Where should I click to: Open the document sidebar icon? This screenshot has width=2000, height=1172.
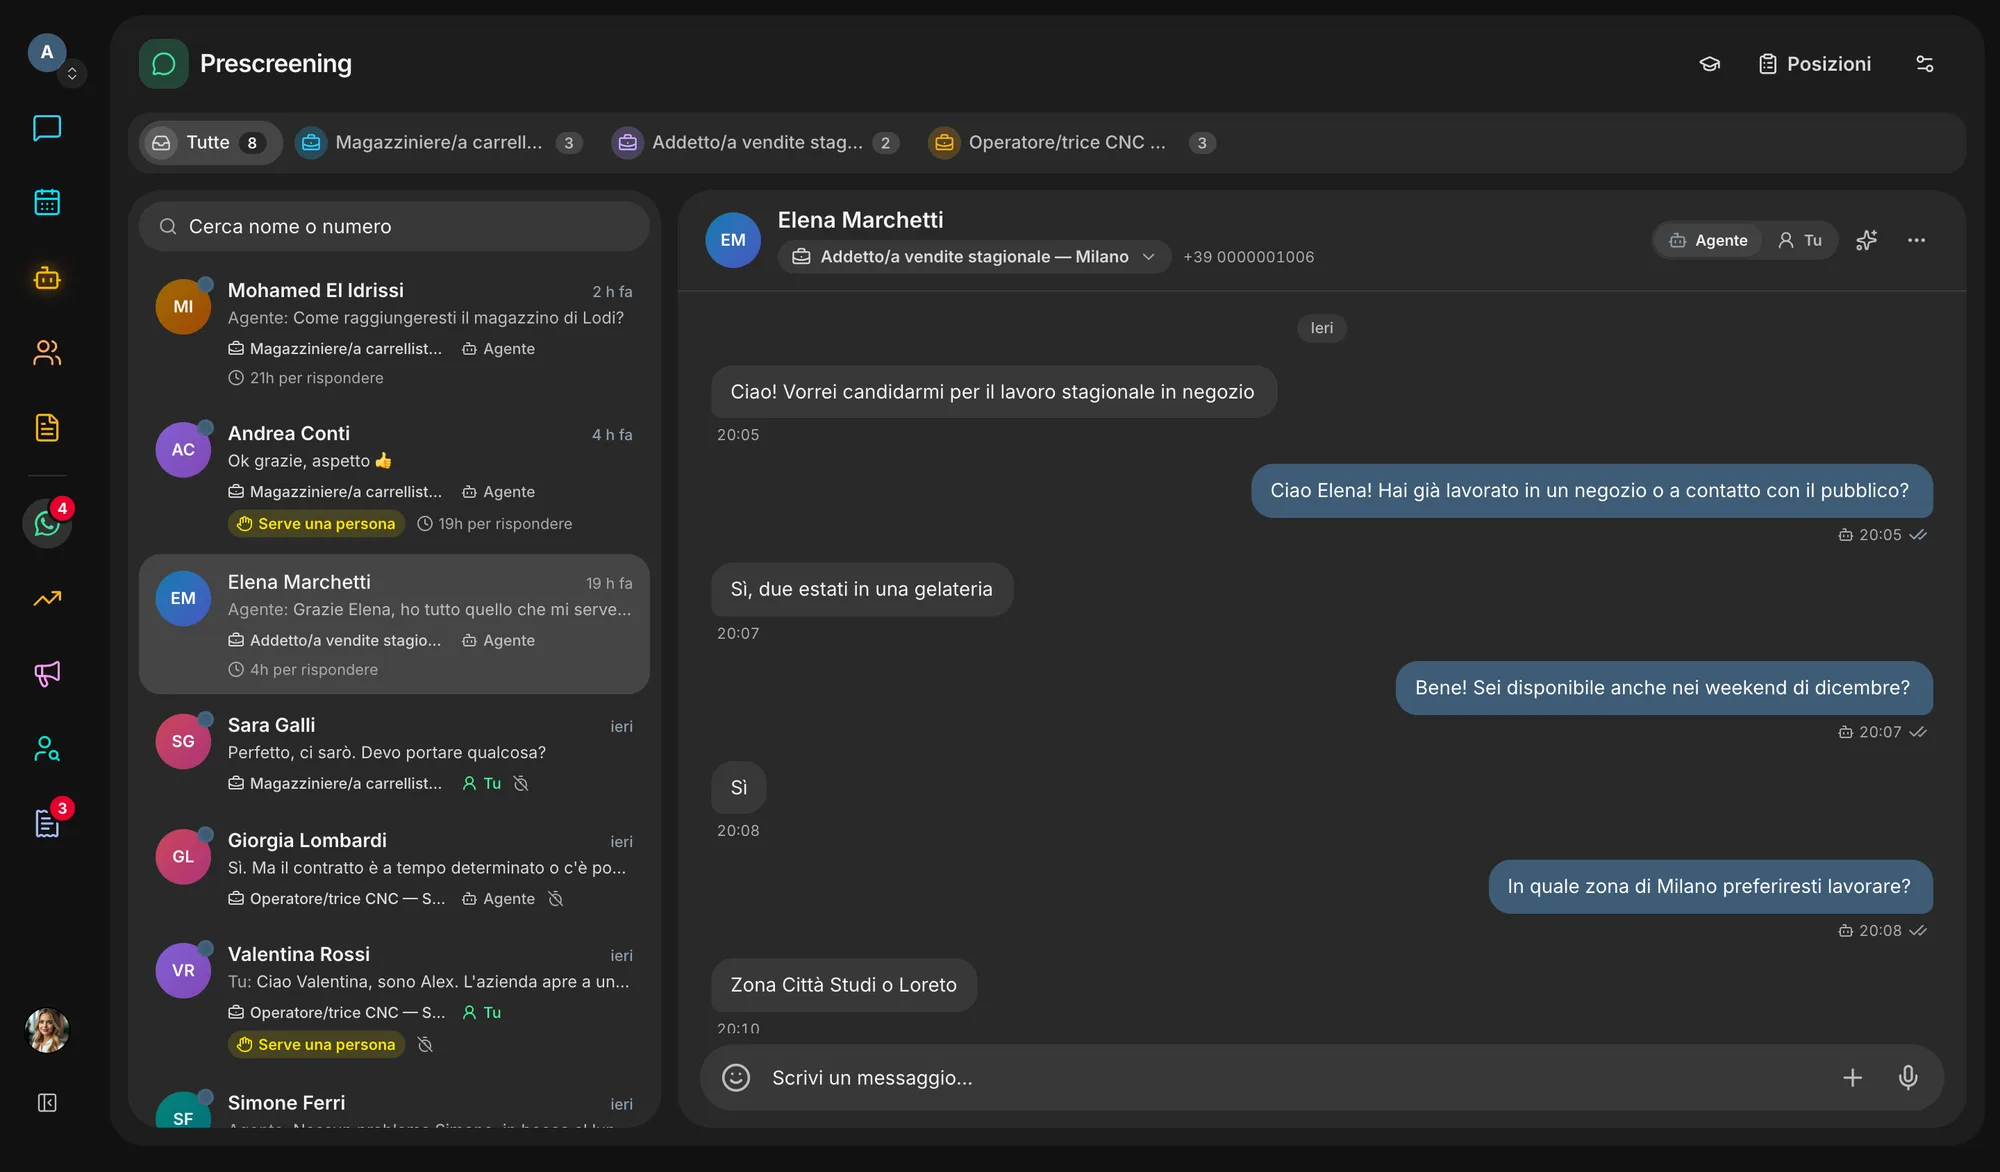point(47,428)
